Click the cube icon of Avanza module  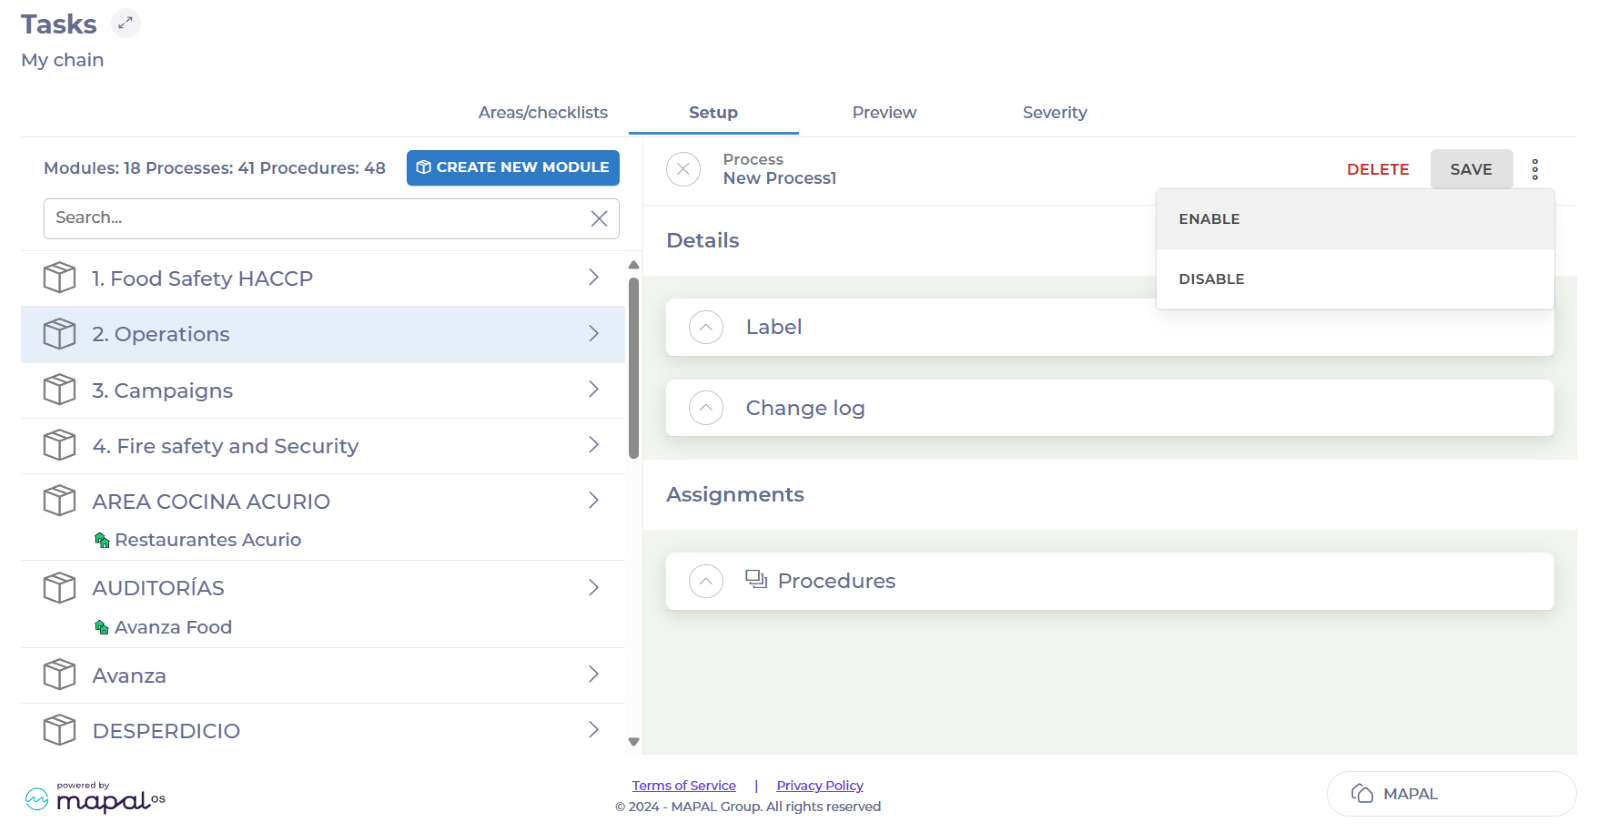tap(59, 674)
